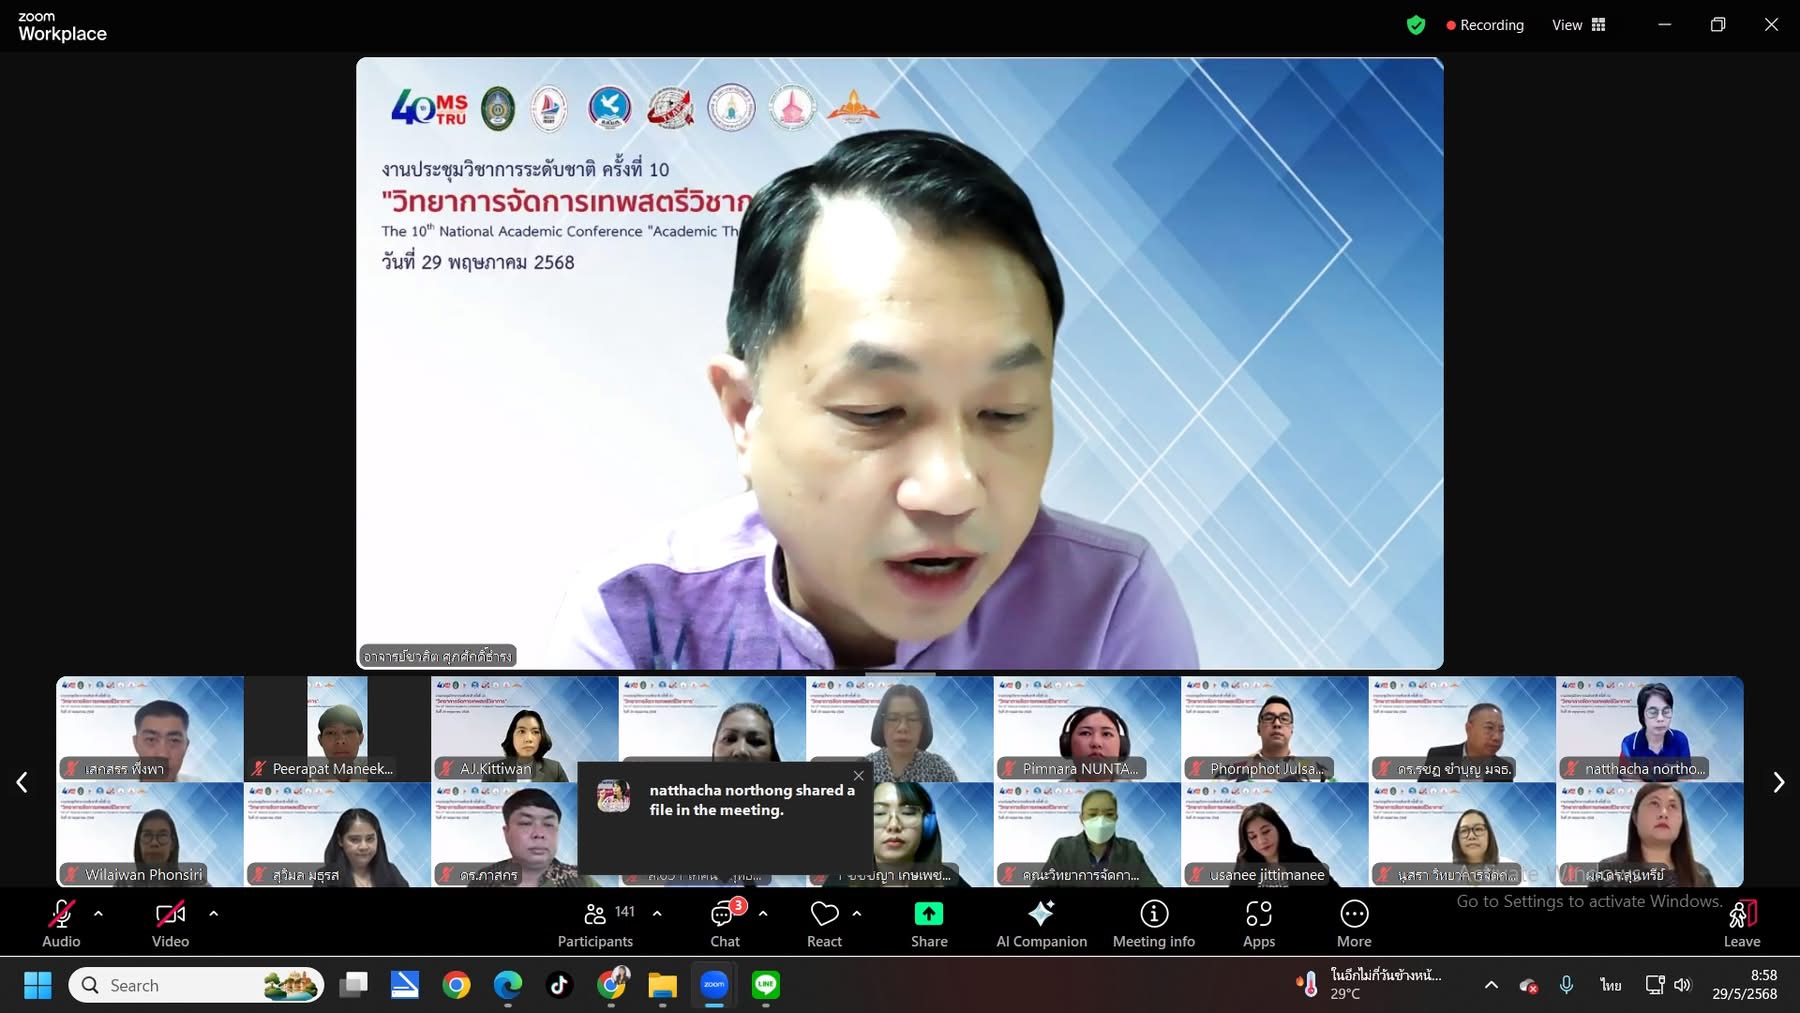Screen dimensions: 1800x1013
Task: Unmute the microphone with Audio button
Action: 61,924
